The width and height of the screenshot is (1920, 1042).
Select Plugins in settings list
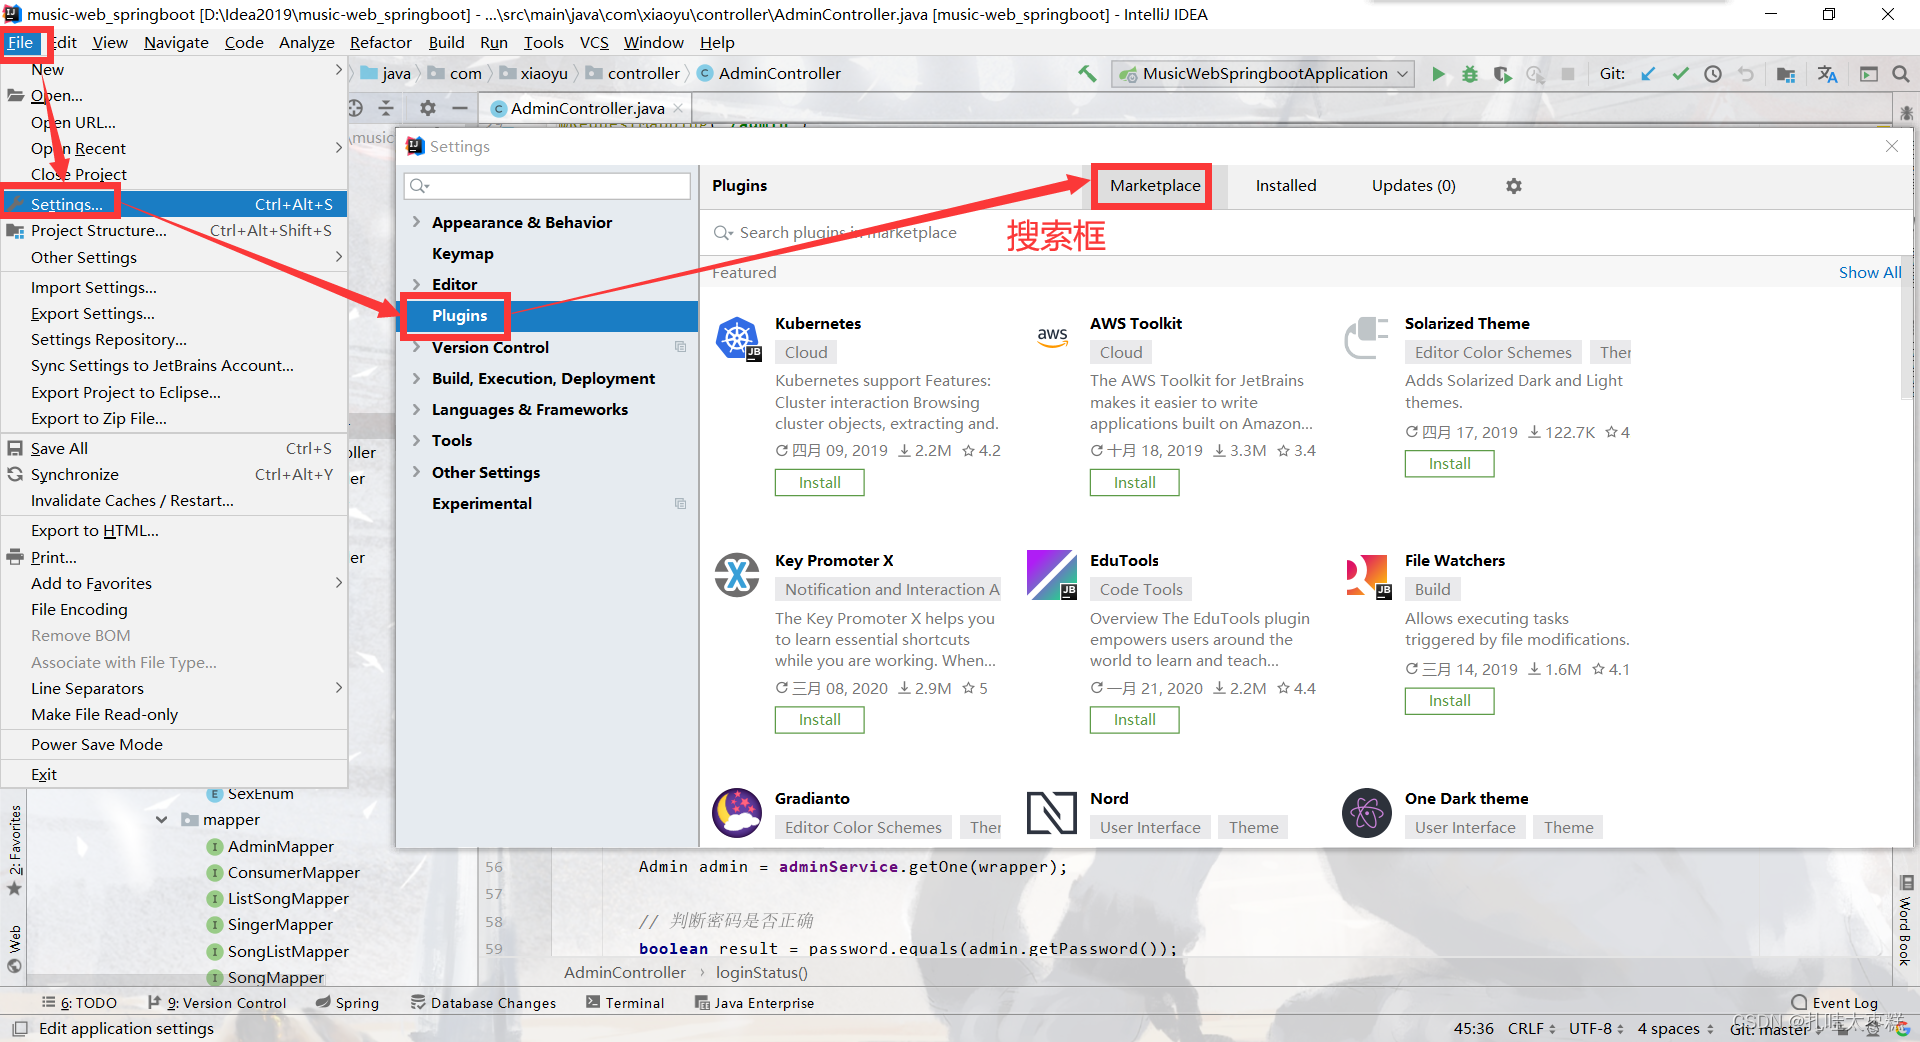(x=548, y=316)
